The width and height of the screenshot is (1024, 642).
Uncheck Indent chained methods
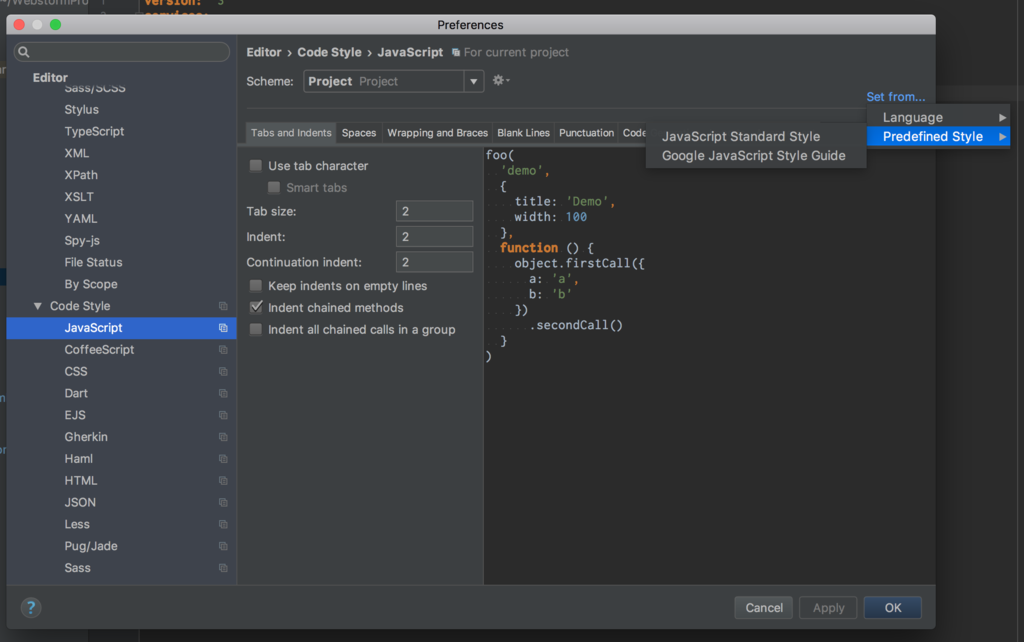pyautogui.click(x=256, y=307)
